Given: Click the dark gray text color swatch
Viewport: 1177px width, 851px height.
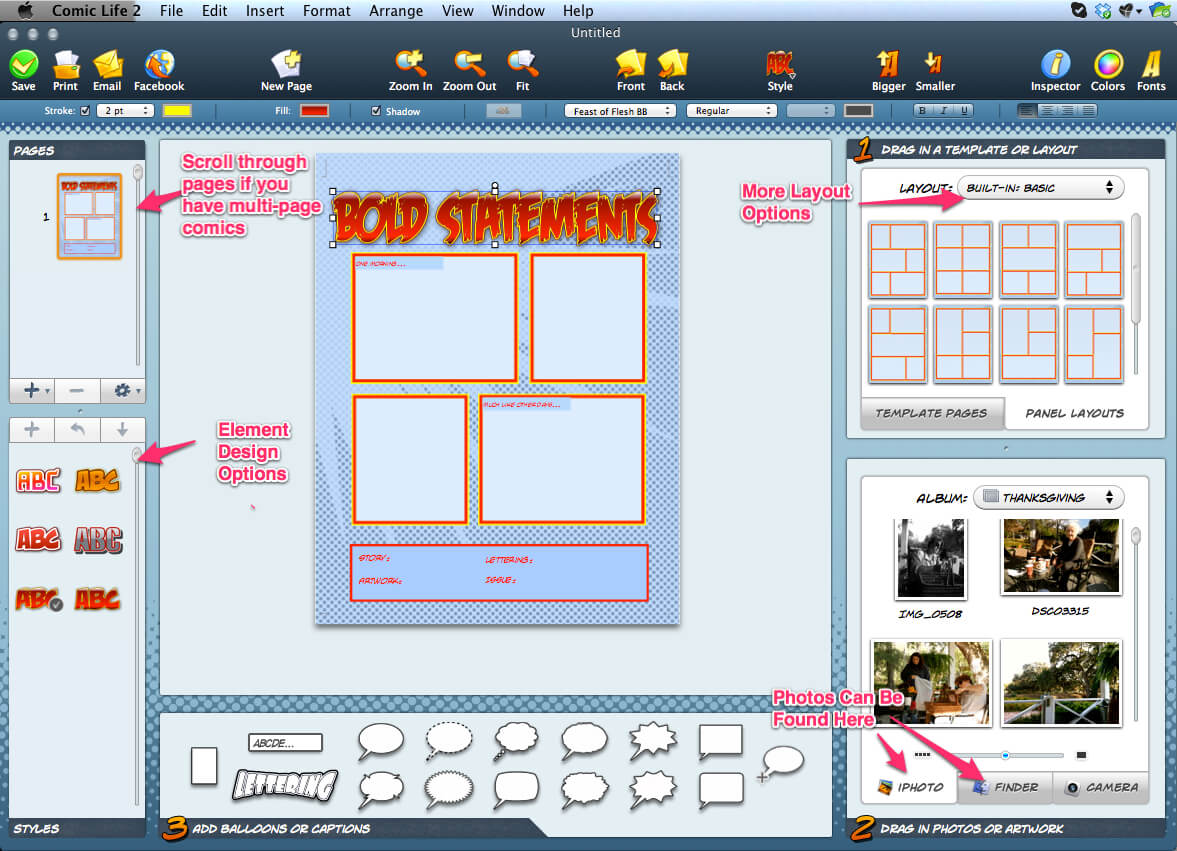Looking at the screenshot, I should pyautogui.click(x=858, y=110).
